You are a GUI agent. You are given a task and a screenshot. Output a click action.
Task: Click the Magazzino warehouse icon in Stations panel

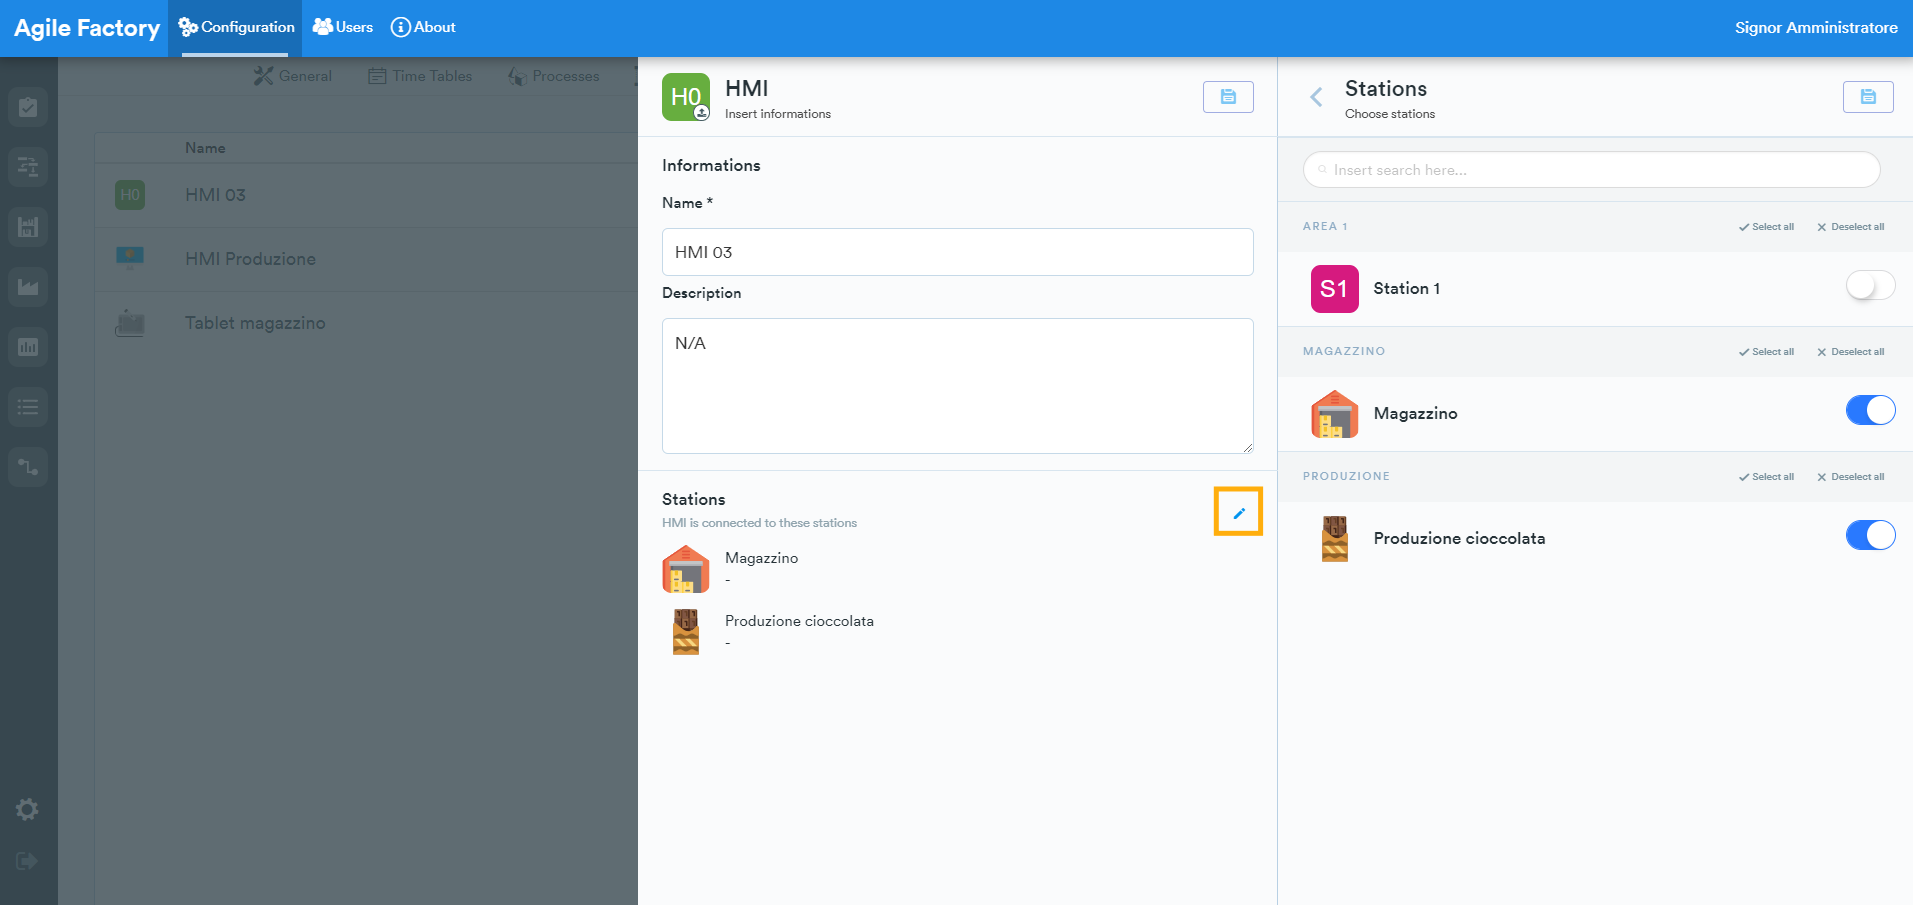1335,414
